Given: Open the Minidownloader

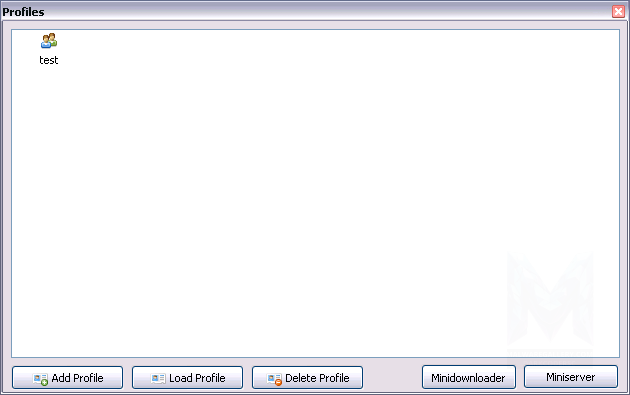Looking at the screenshot, I should coord(469,377).
